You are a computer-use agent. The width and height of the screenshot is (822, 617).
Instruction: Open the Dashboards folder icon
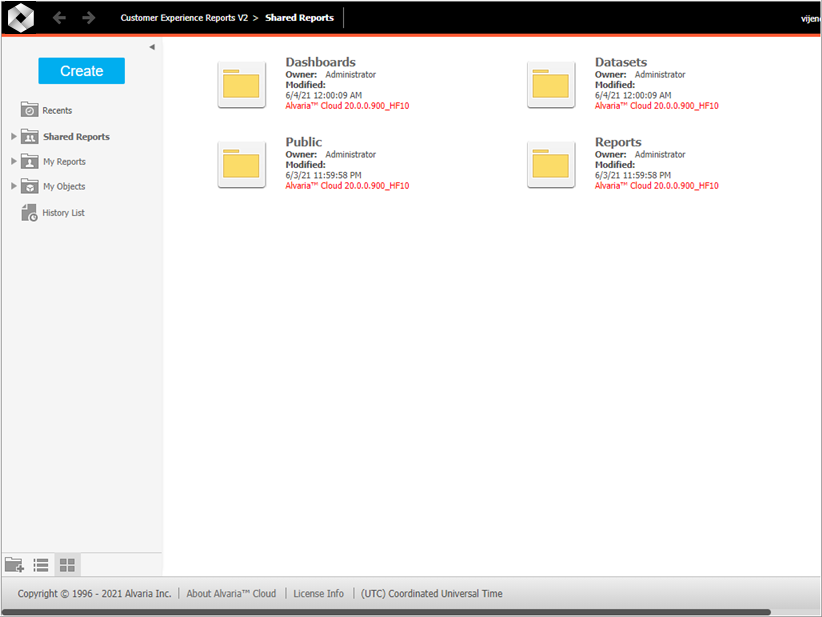241,84
